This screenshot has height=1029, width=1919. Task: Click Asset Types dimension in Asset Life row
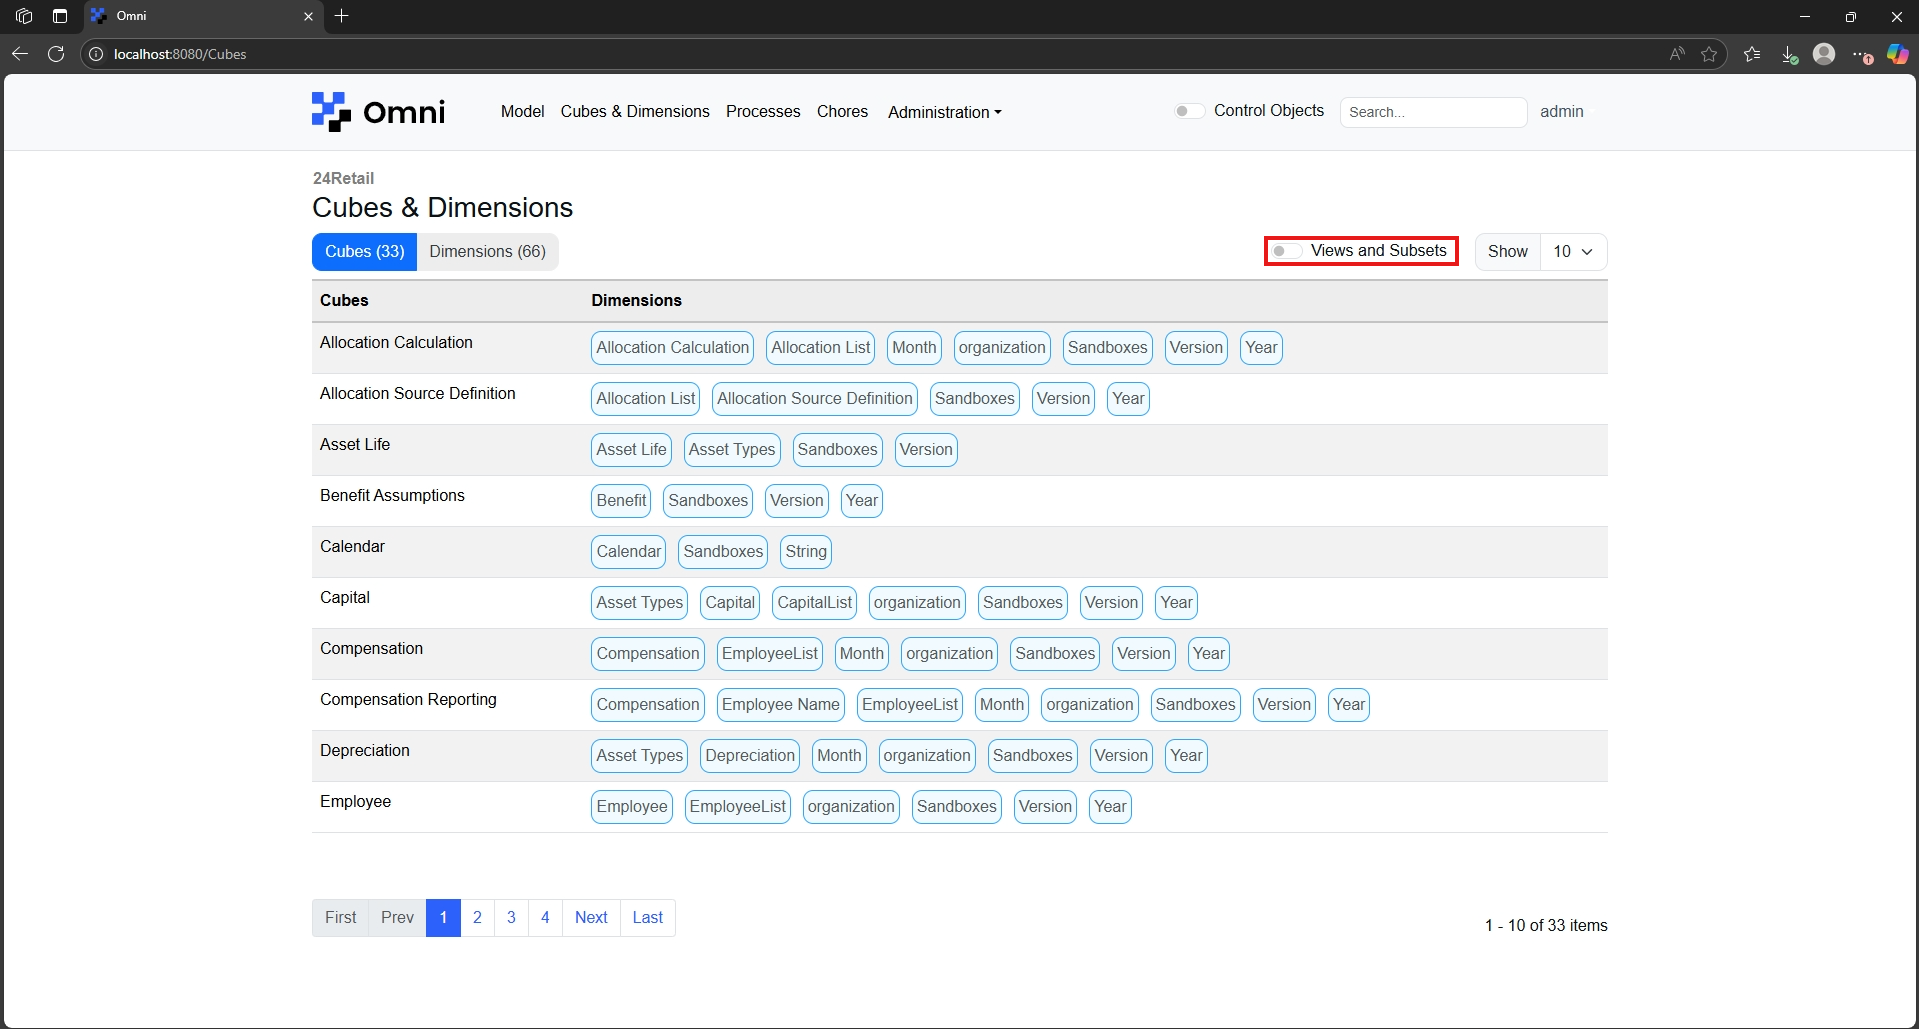tap(732, 450)
